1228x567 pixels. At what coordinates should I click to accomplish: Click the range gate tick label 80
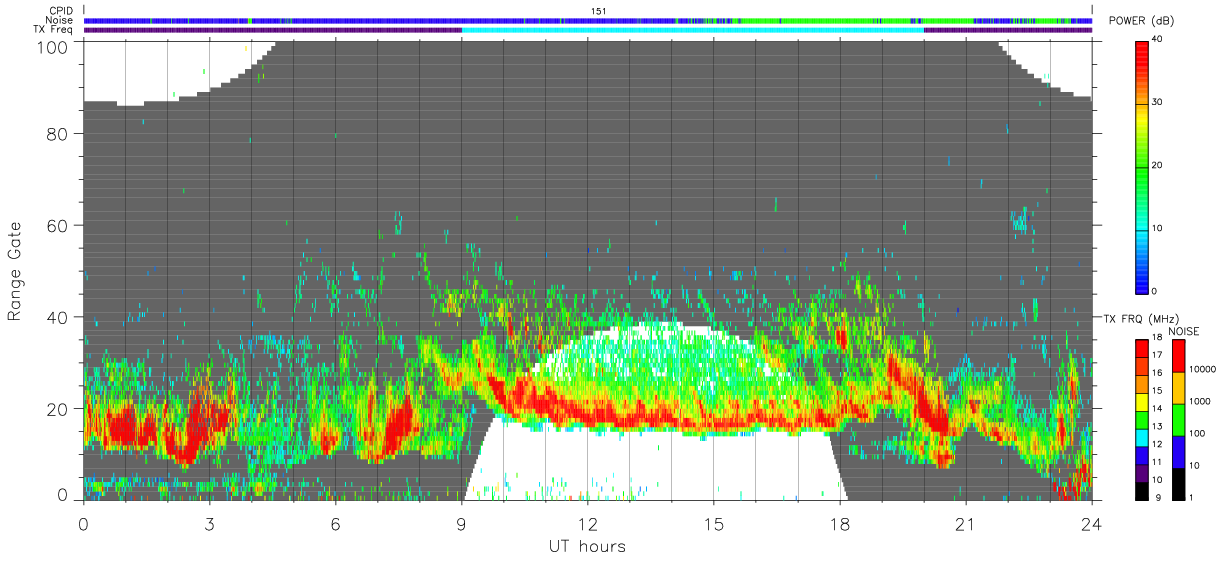point(55,134)
